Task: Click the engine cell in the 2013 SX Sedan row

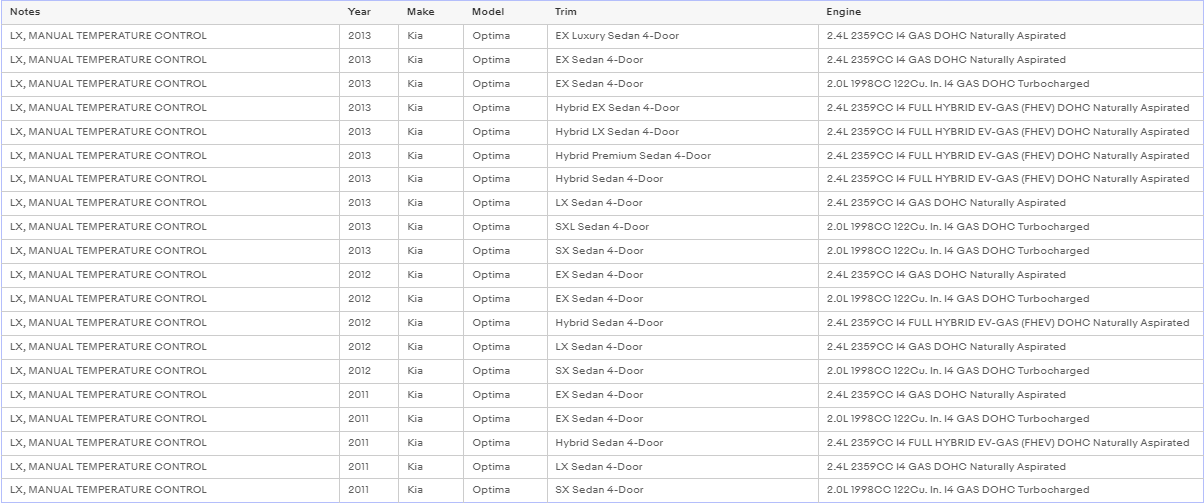Action: point(1010,251)
